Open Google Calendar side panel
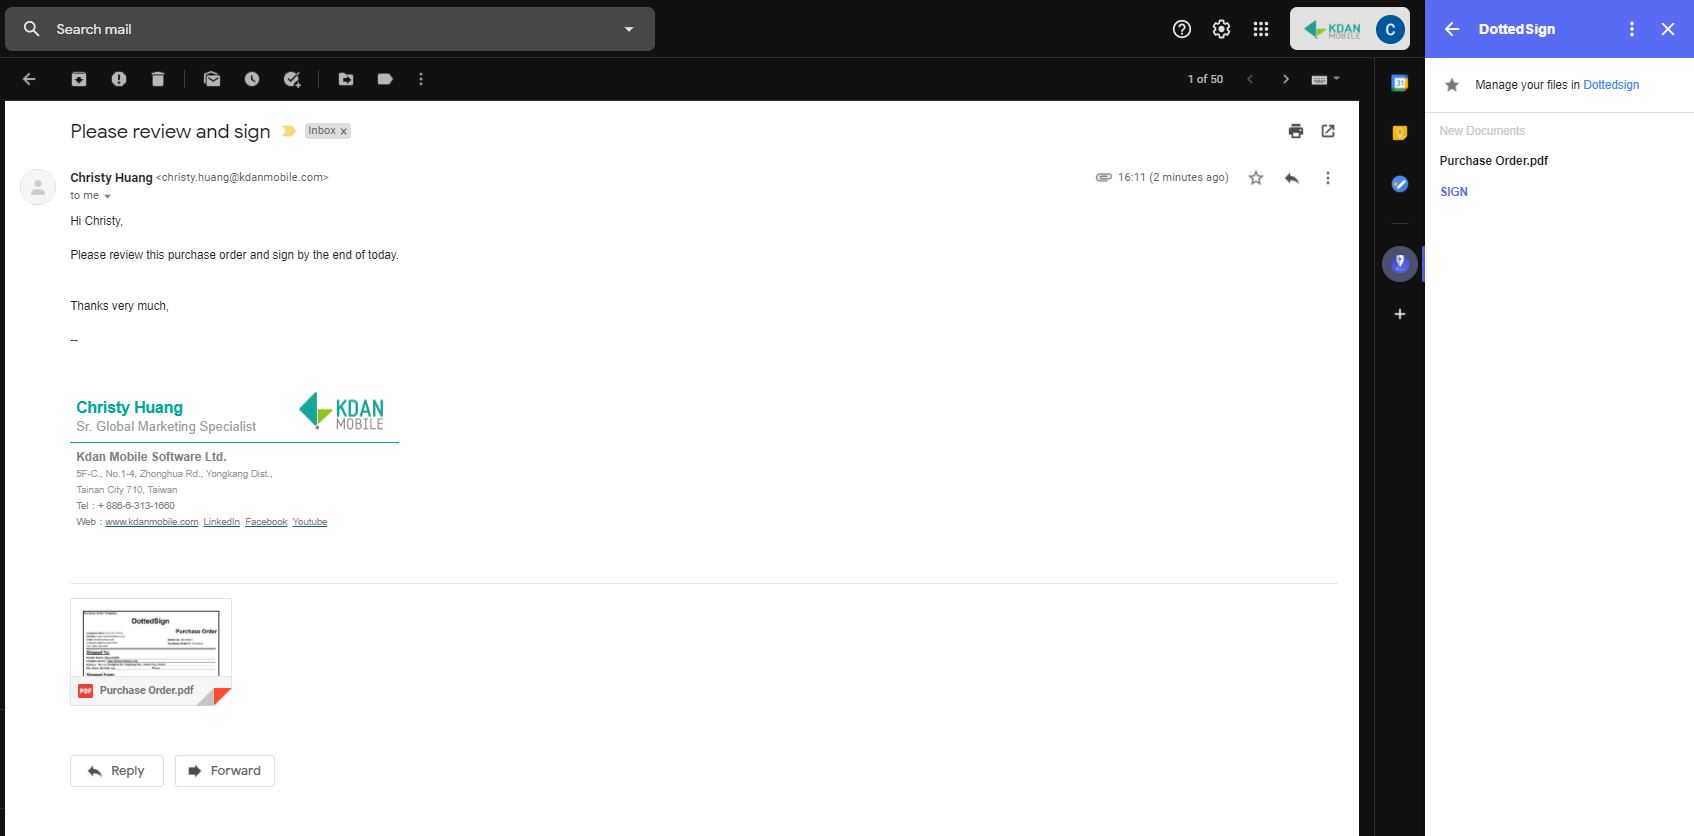This screenshot has width=1694, height=836. (1400, 83)
